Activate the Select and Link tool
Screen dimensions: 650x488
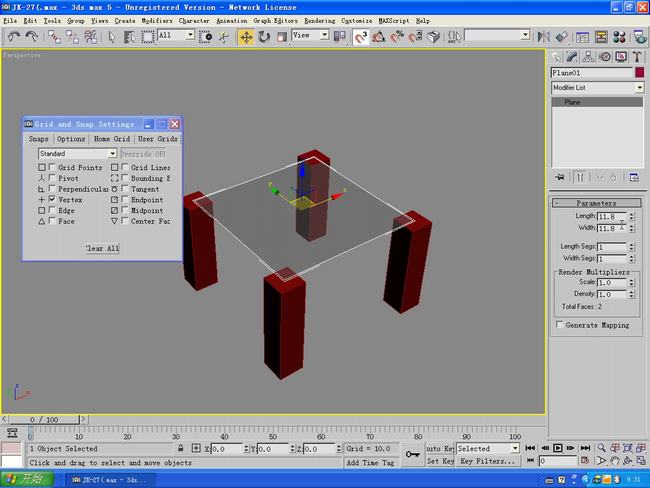coord(54,37)
